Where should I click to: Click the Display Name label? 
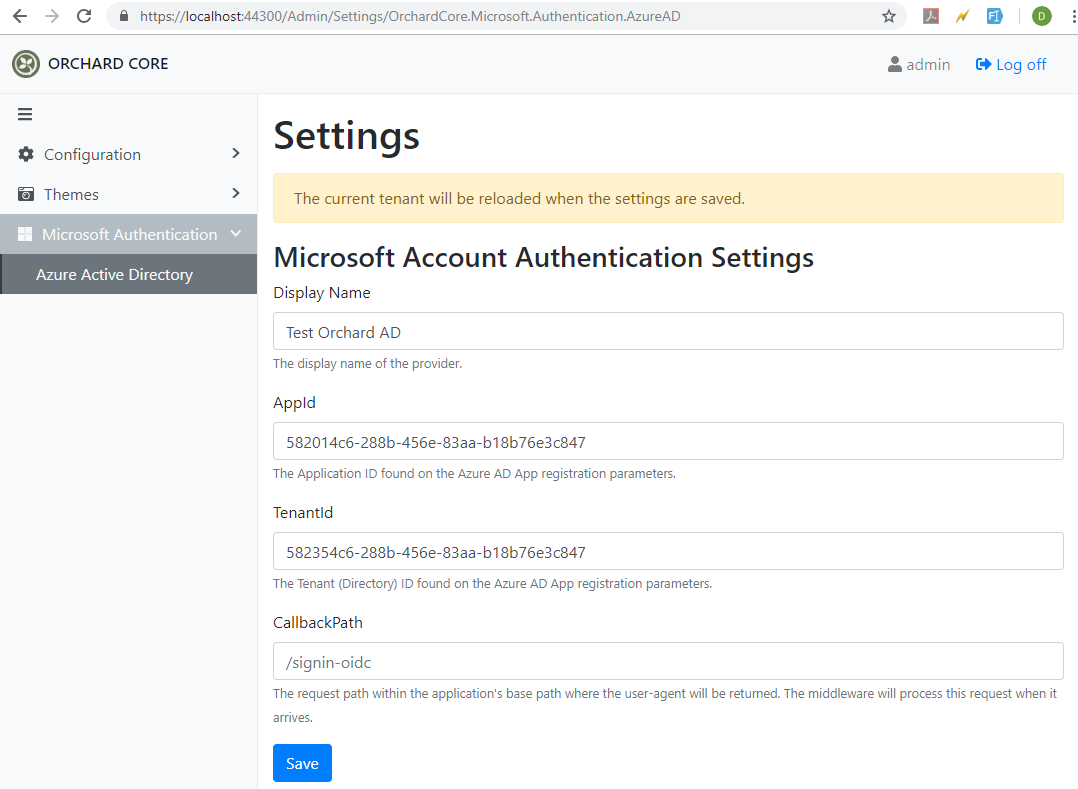click(x=322, y=293)
